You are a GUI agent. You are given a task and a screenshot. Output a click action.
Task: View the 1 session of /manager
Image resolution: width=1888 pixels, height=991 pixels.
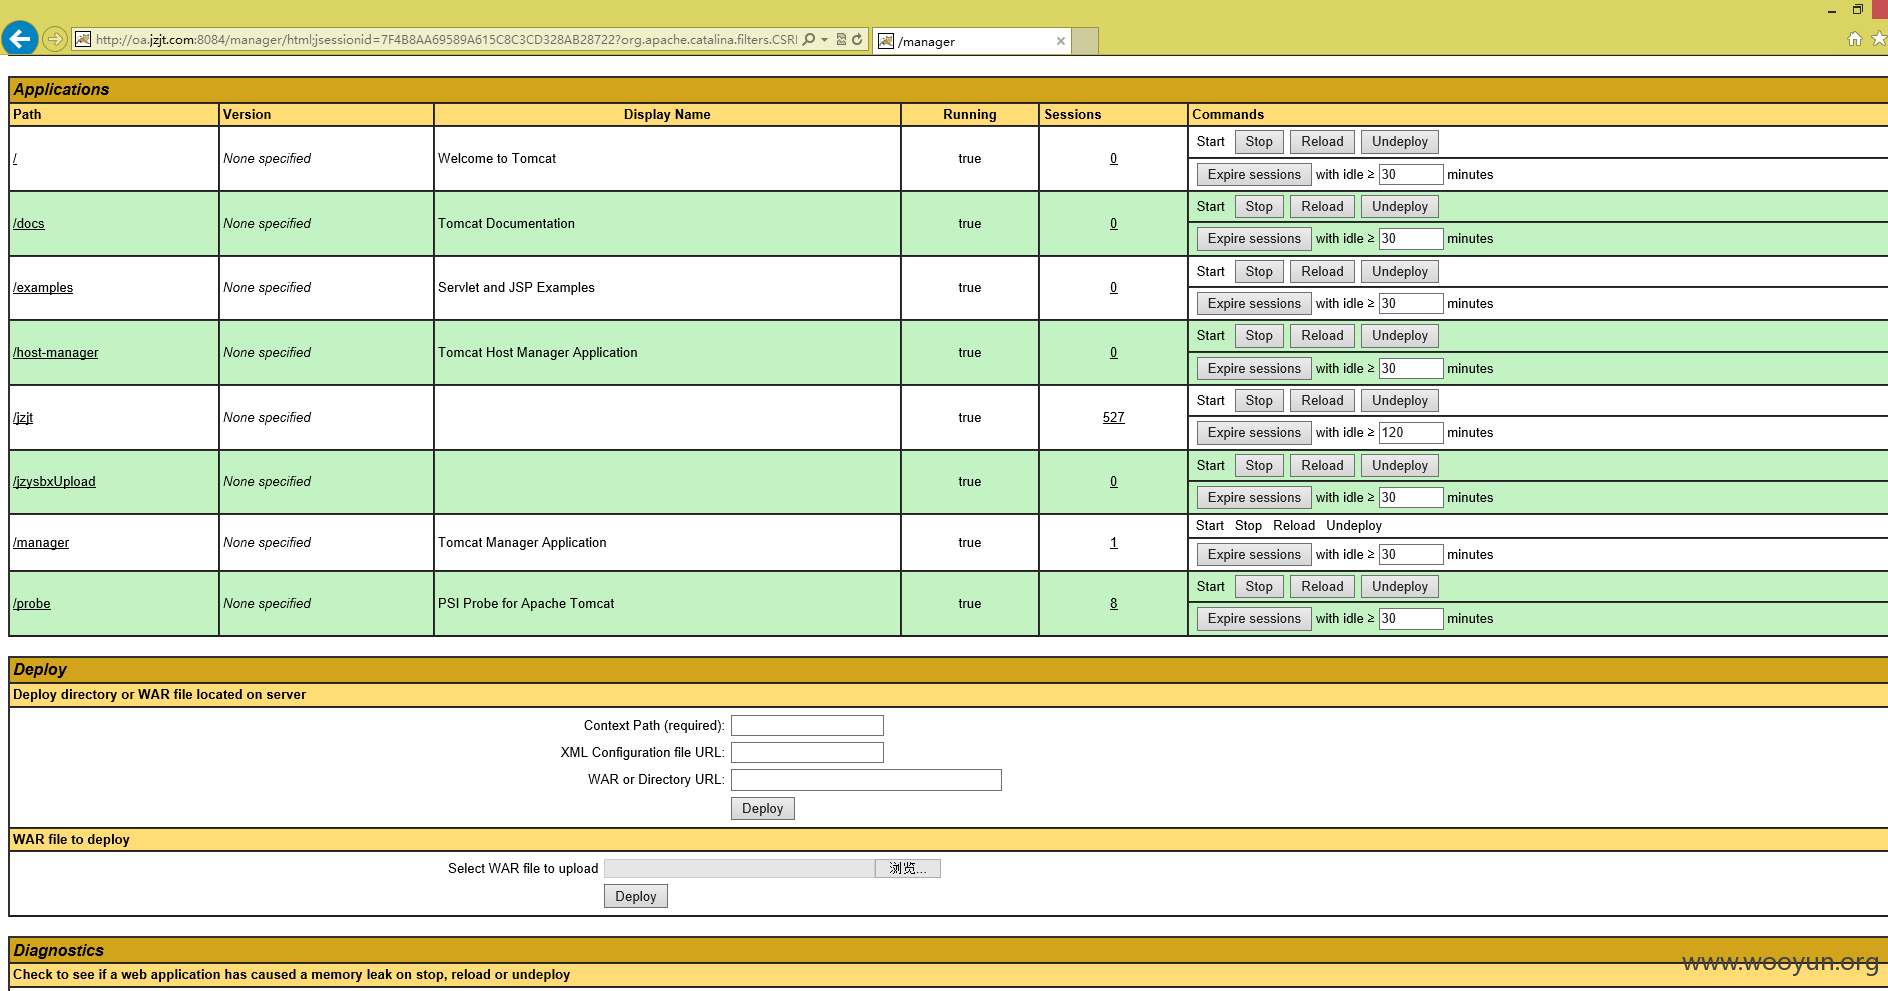1113,543
